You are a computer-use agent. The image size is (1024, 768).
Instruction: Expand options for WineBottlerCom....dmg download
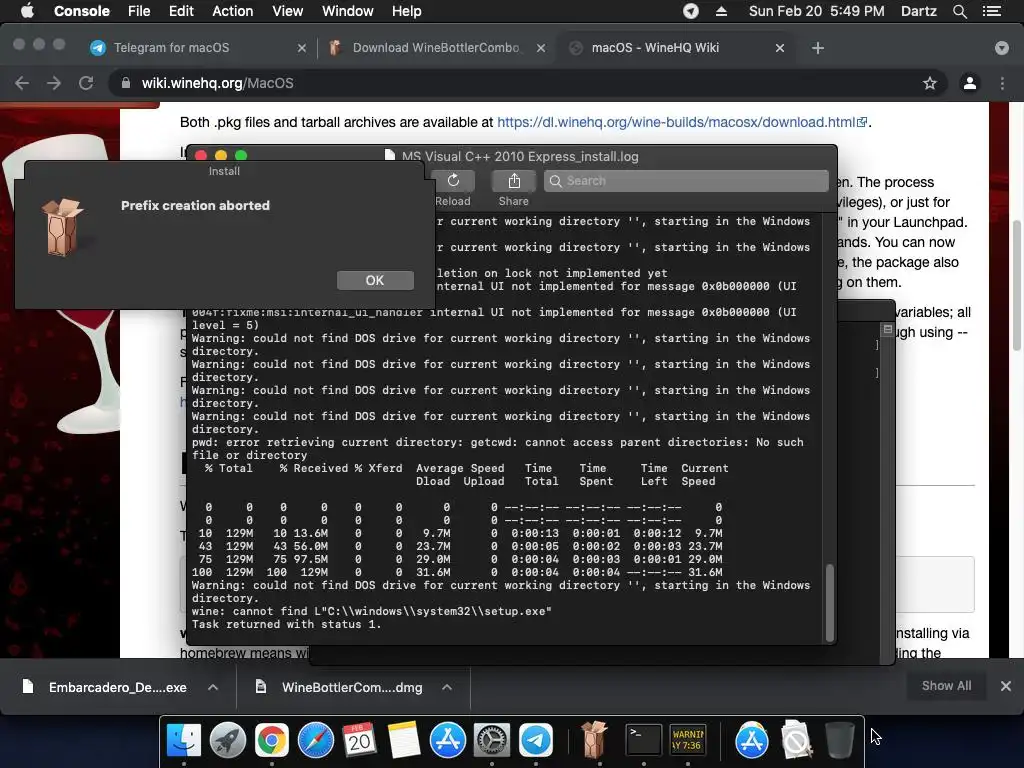[x=447, y=687]
